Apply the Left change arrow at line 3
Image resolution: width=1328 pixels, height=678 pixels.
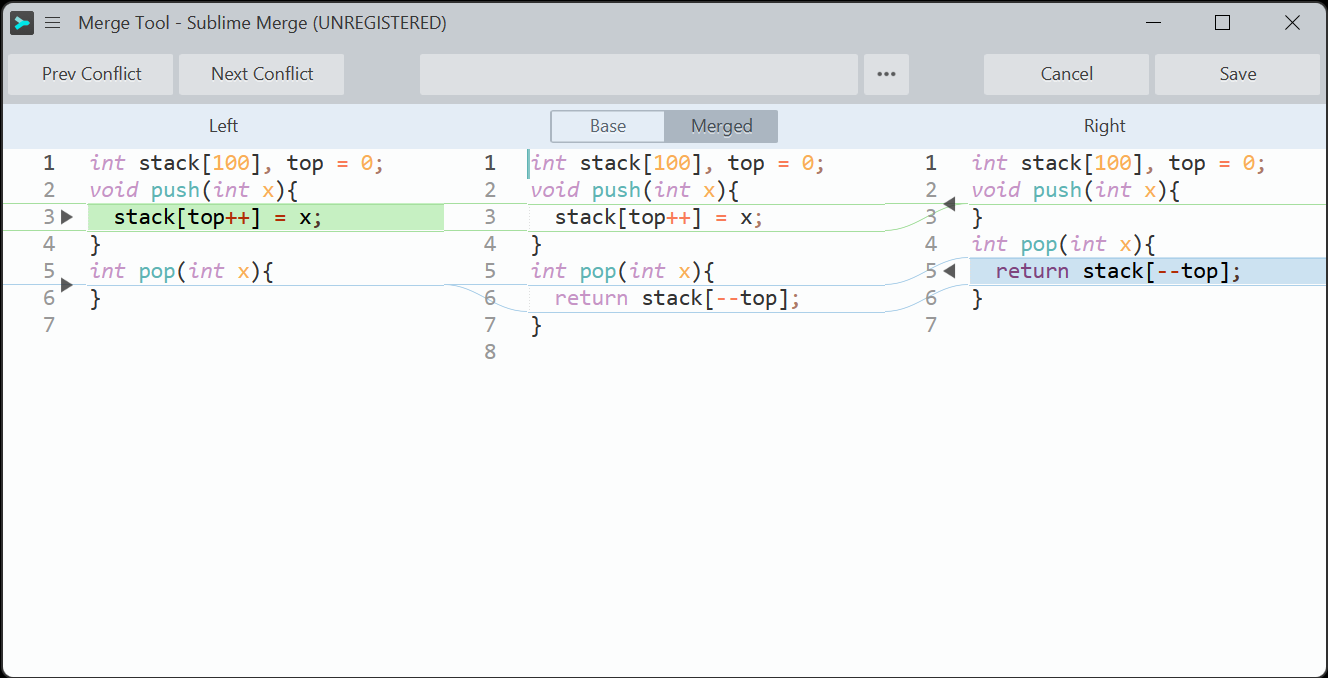tap(67, 217)
